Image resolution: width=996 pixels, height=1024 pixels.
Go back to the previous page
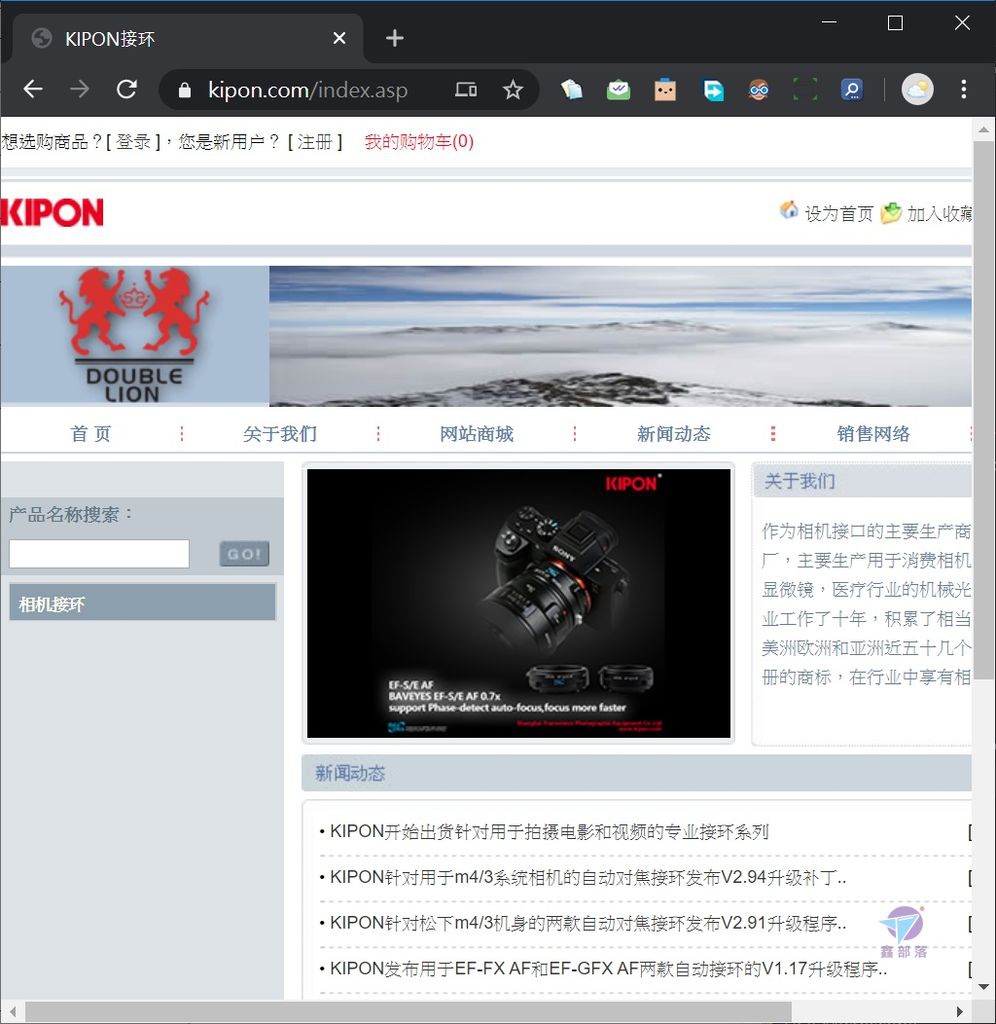tap(33, 89)
